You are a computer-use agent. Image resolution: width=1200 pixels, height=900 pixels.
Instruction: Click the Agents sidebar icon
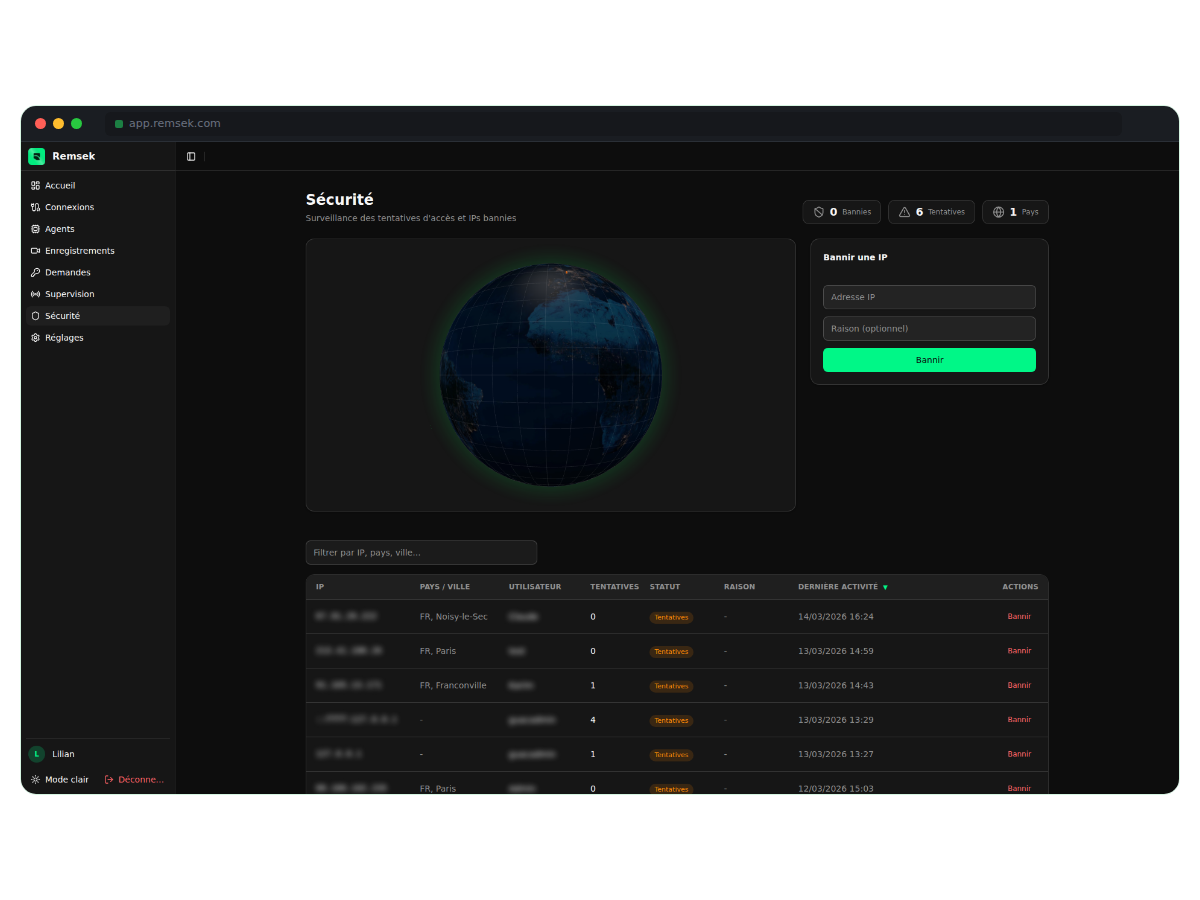[x=35, y=229]
